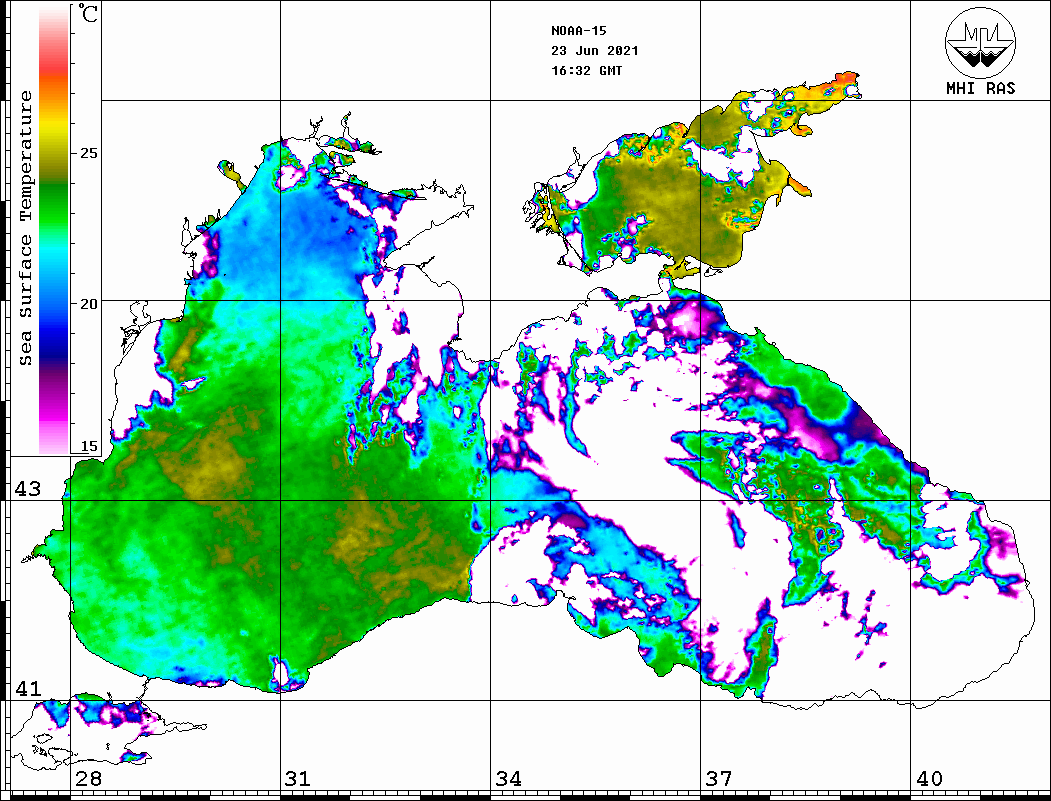Click the temperature color scale bar
Viewport: 1051px width, 801px height.
pos(54,231)
